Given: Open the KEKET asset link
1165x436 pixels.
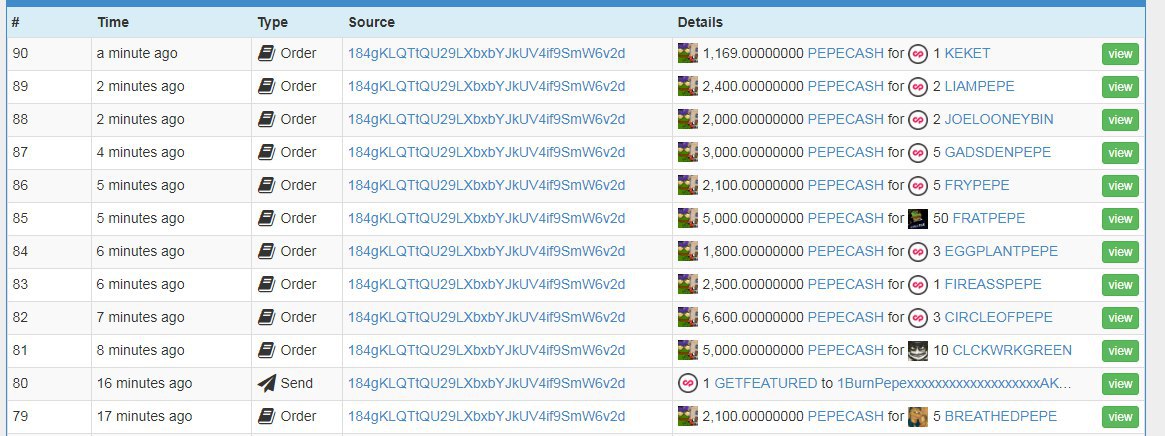Looking at the screenshot, I should click(x=967, y=53).
